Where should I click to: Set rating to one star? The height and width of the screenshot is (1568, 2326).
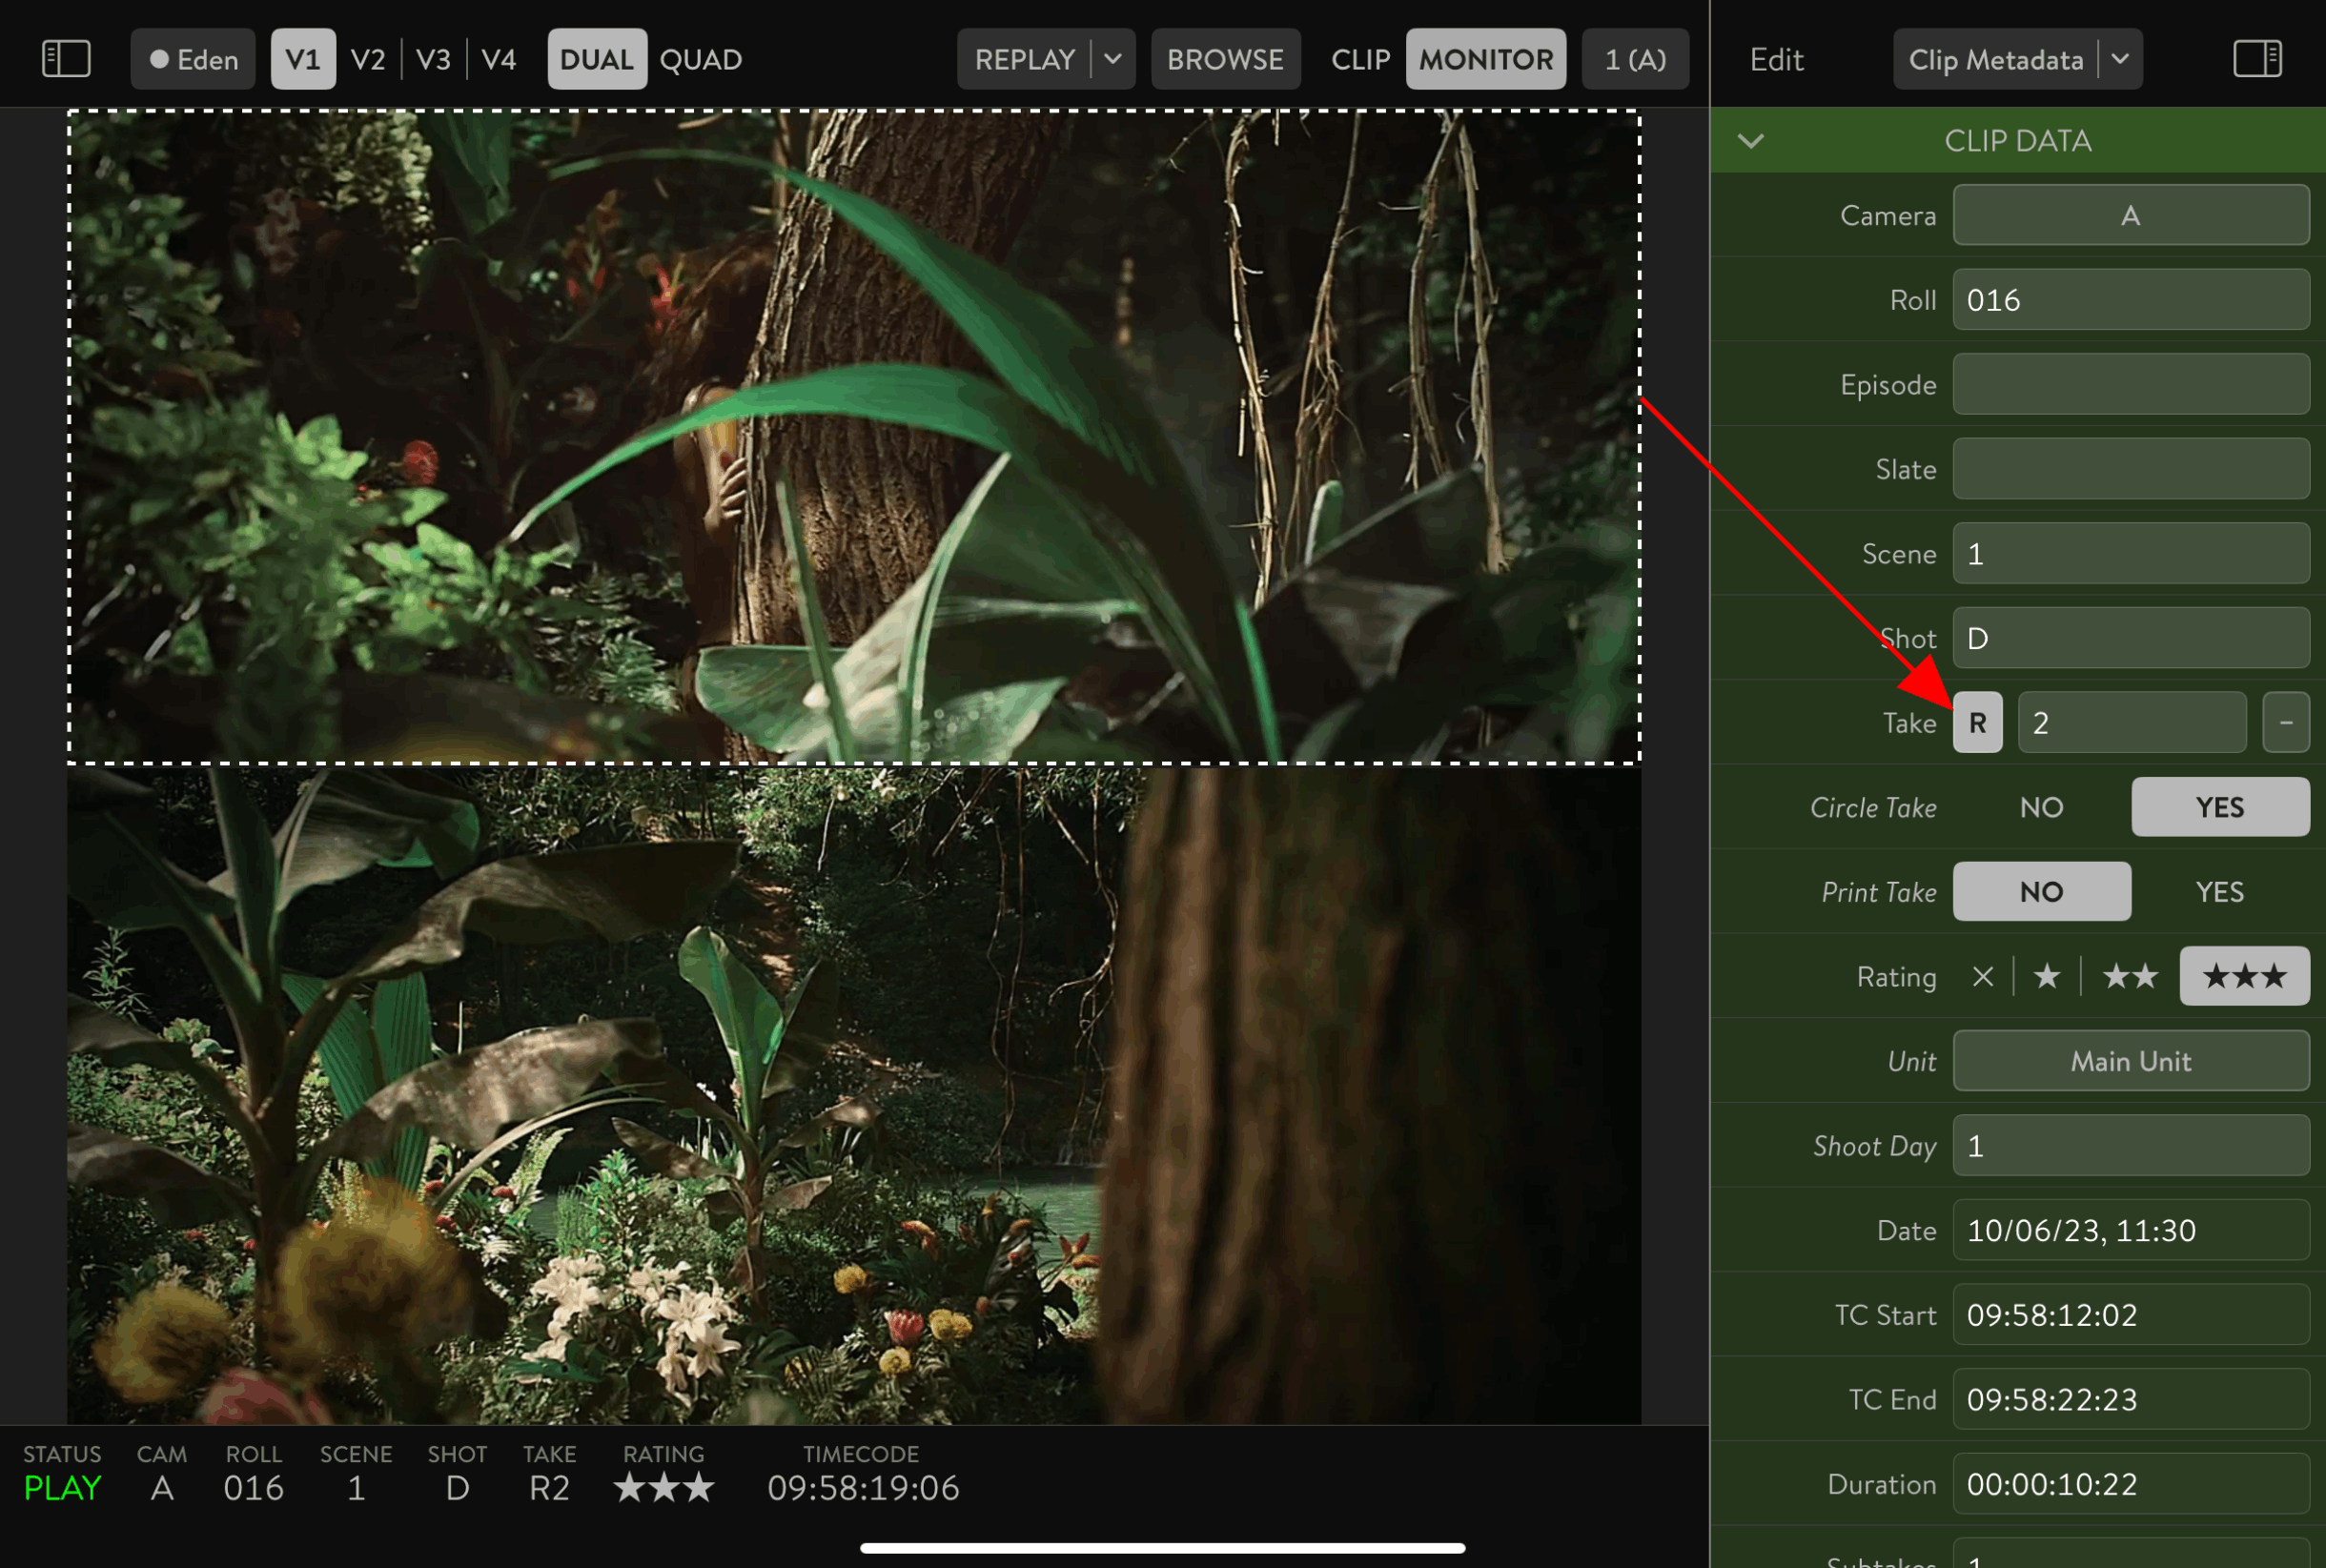(2046, 976)
